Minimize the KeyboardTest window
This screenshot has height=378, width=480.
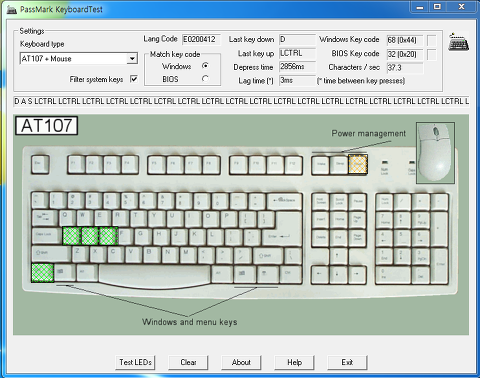coord(420,7)
